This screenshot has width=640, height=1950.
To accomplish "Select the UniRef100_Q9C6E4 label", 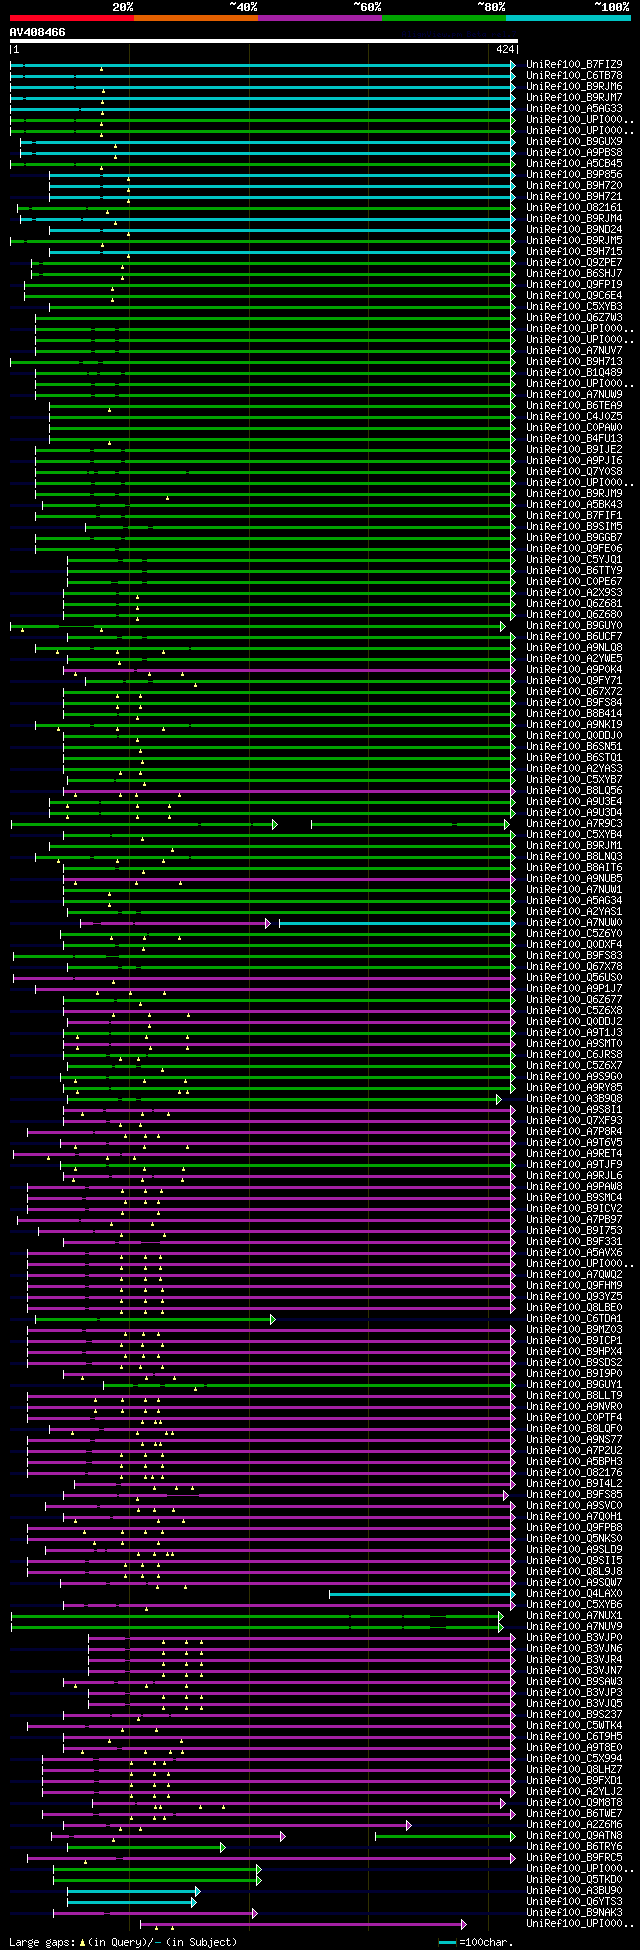I will point(574,296).
